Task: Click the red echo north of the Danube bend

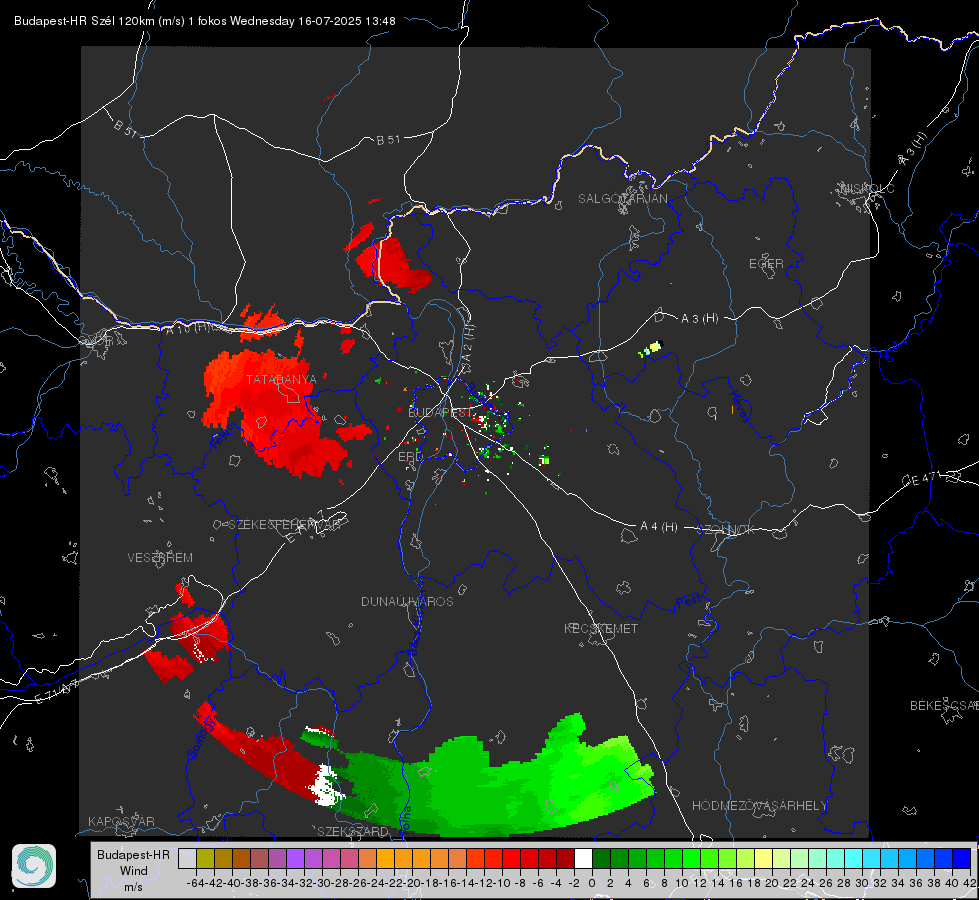Action: pyautogui.click(x=393, y=265)
